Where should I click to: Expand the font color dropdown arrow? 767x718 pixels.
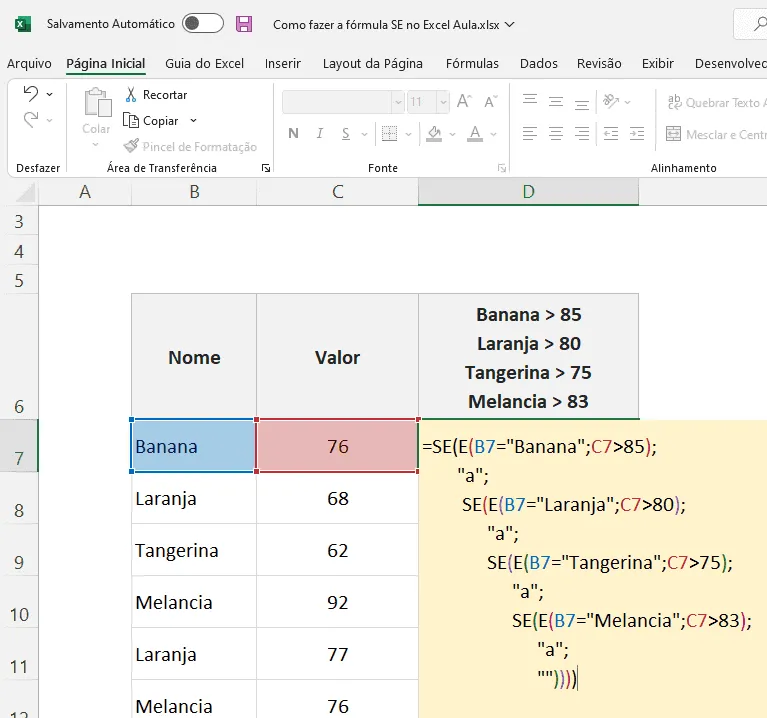tap(493, 134)
